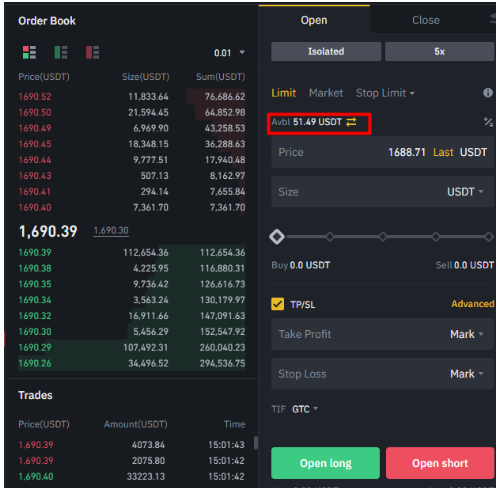Click the Open short button
Screen dimensions: 499x491
(440, 463)
